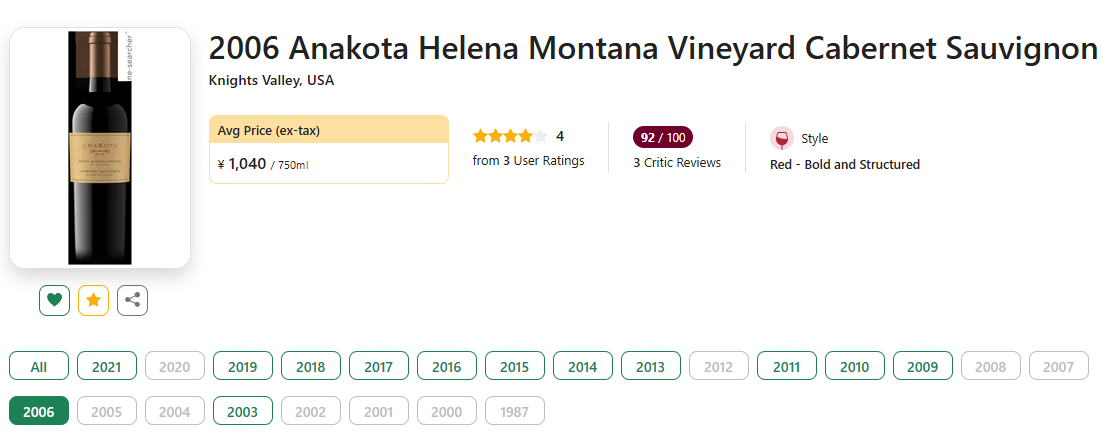Switch to the 2021 vintage

click(x=106, y=366)
